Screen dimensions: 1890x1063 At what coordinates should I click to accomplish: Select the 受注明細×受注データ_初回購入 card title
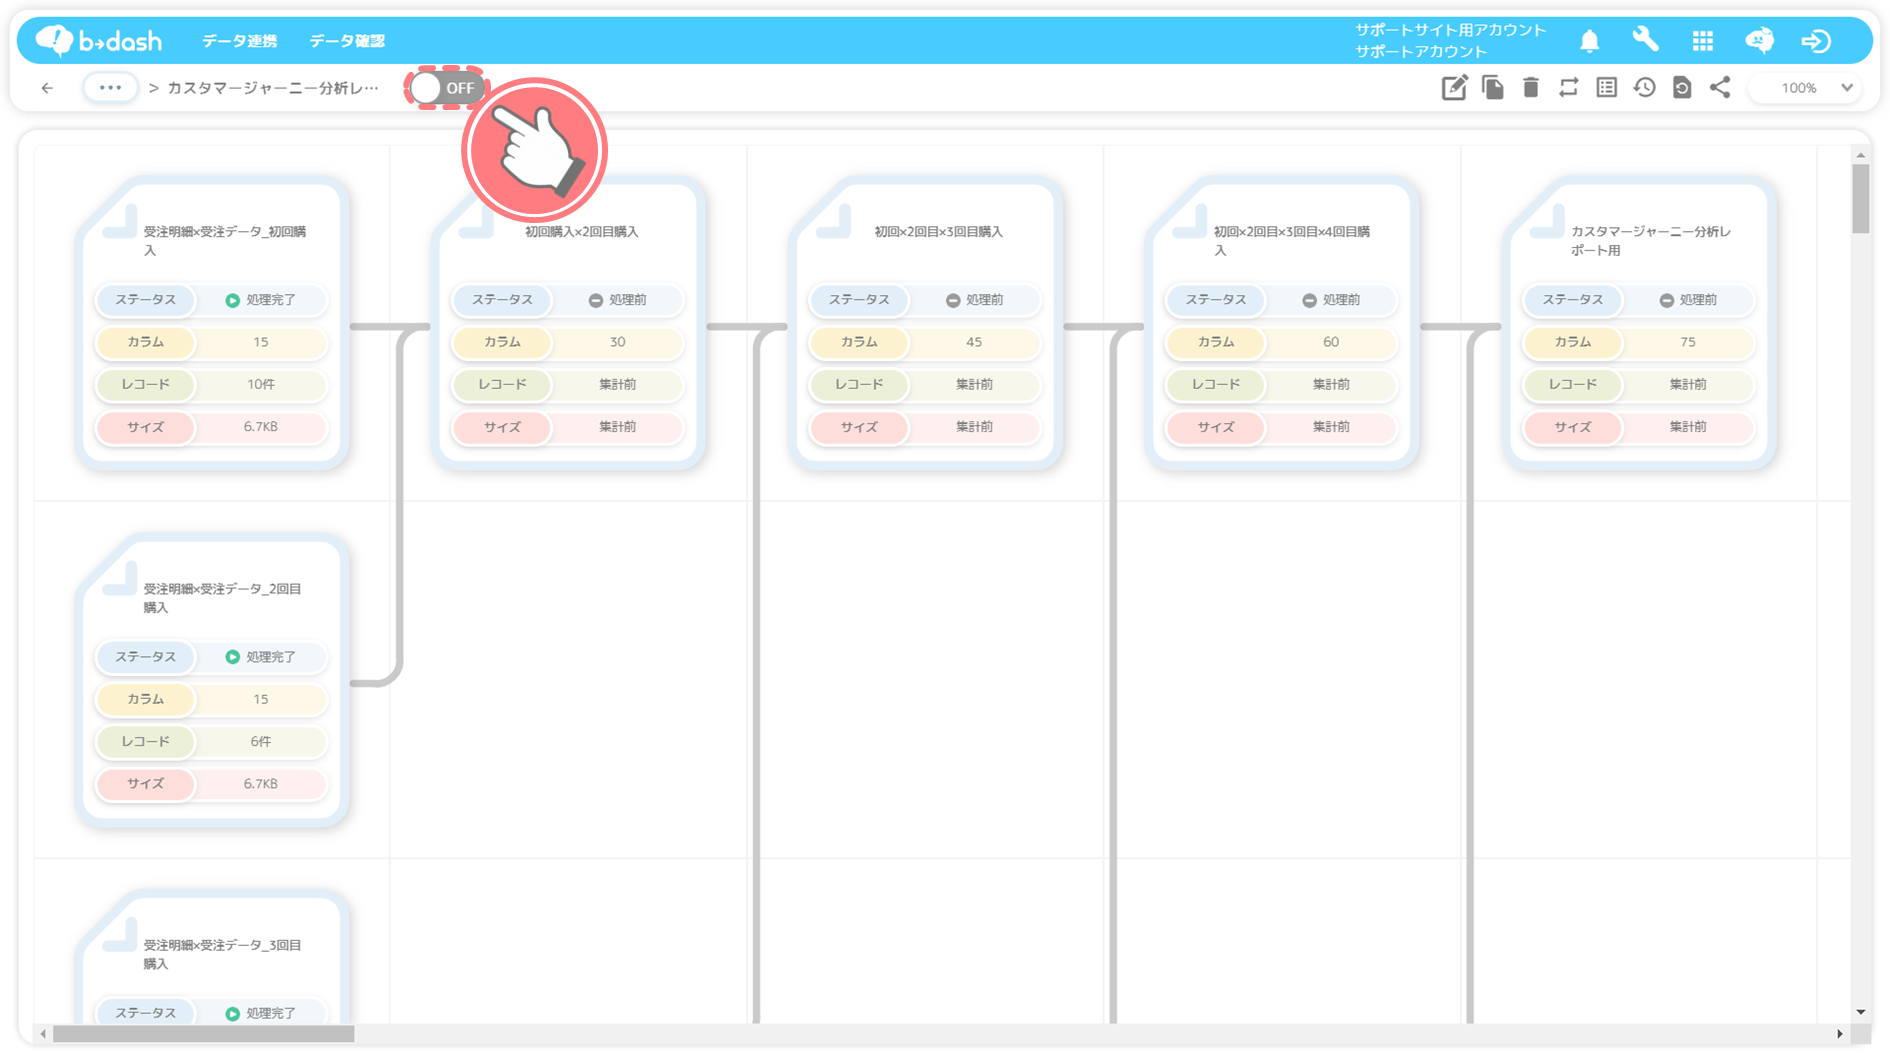pyautogui.click(x=224, y=241)
